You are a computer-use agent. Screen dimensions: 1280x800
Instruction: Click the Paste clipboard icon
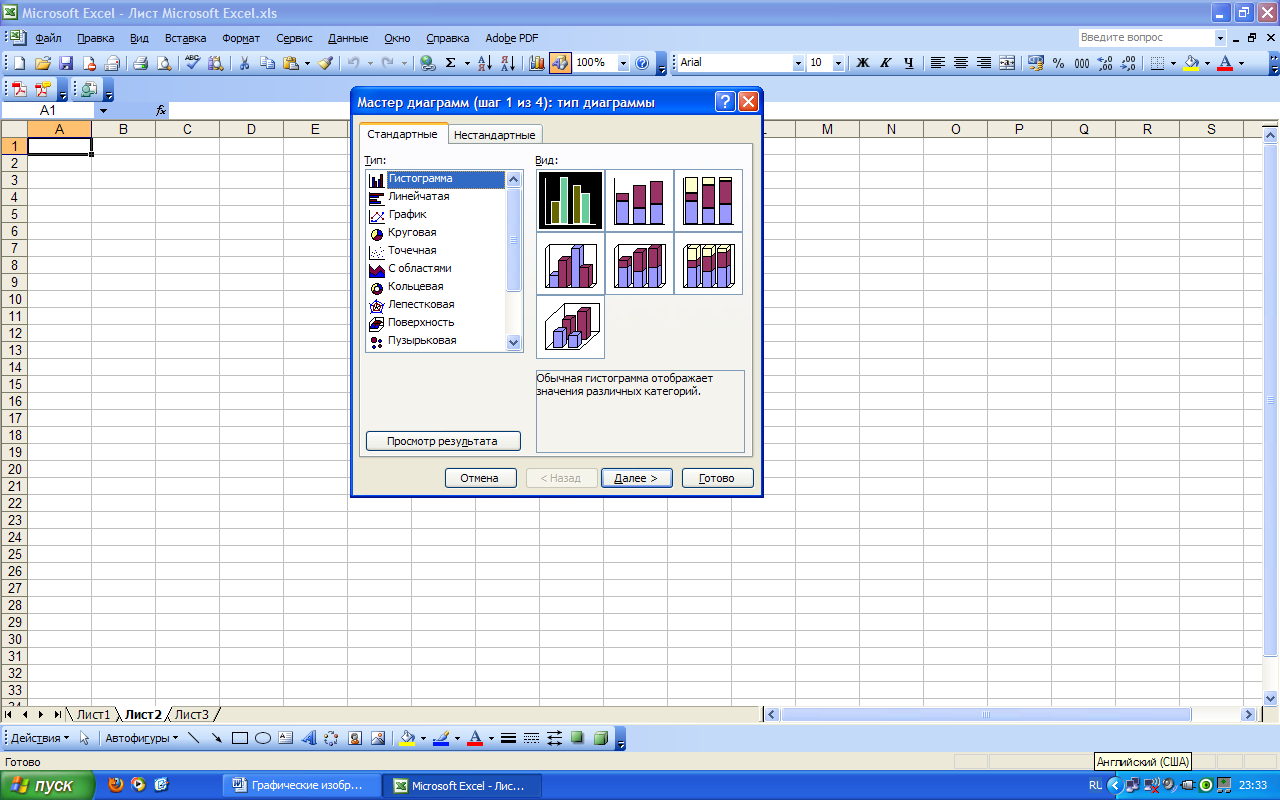click(290, 63)
